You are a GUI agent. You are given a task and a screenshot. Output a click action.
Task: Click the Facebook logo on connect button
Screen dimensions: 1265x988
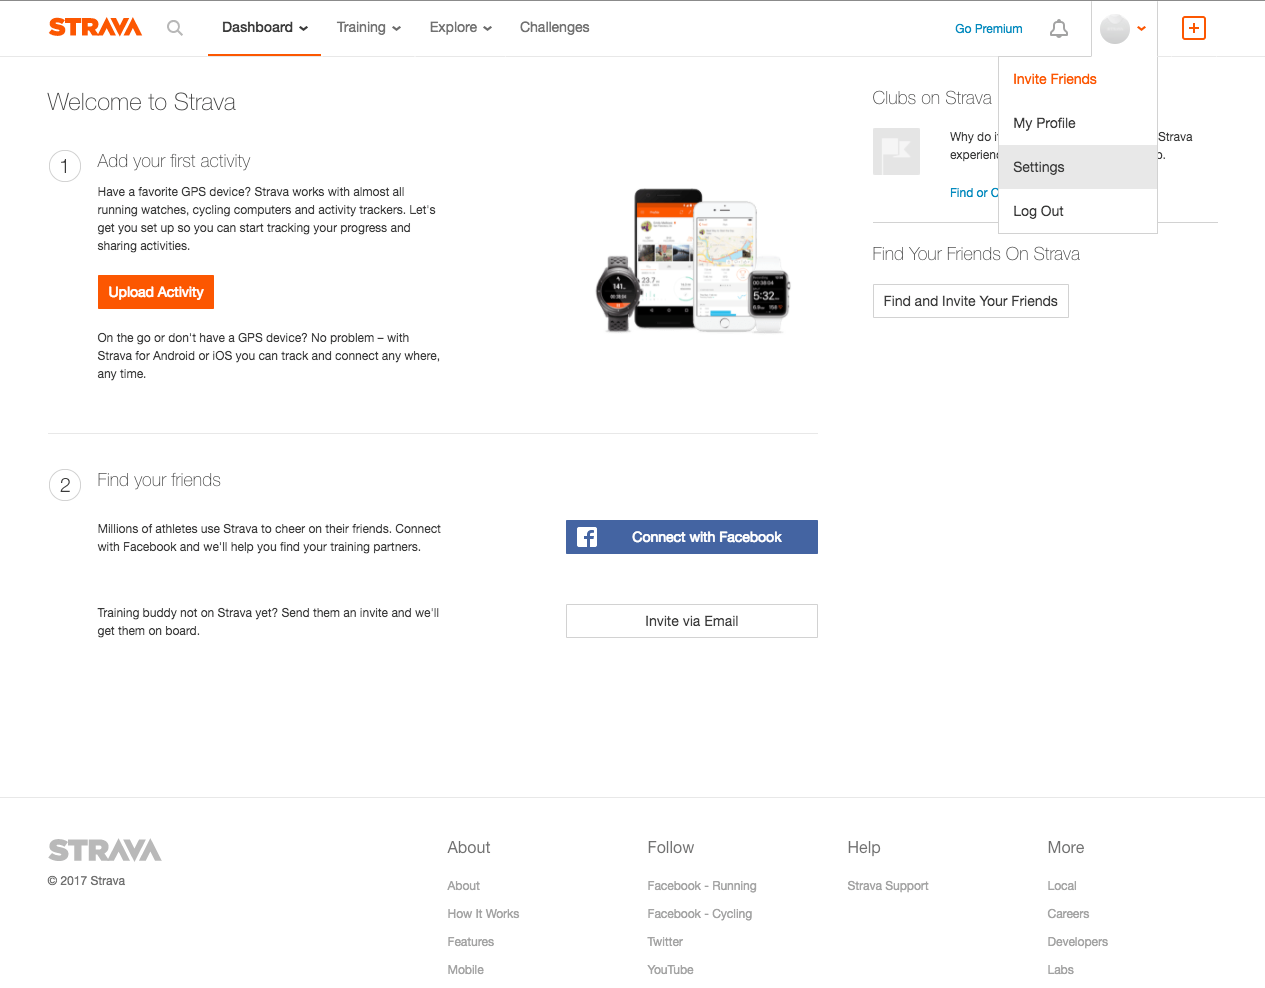click(587, 537)
